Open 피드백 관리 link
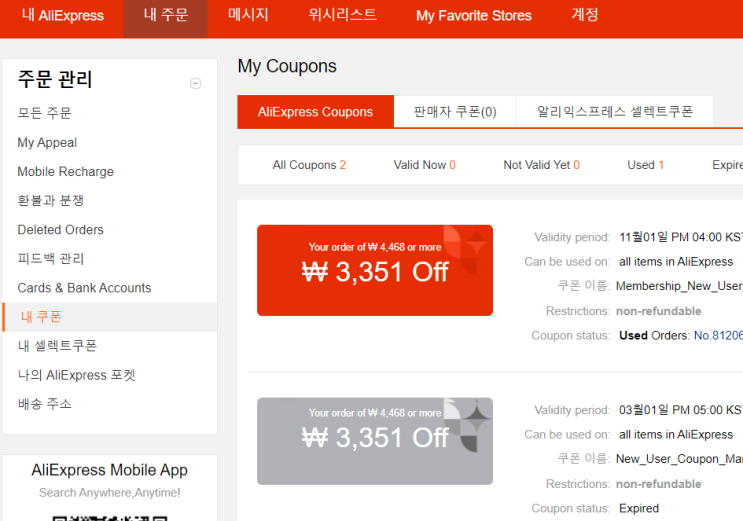 [x=51, y=259]
